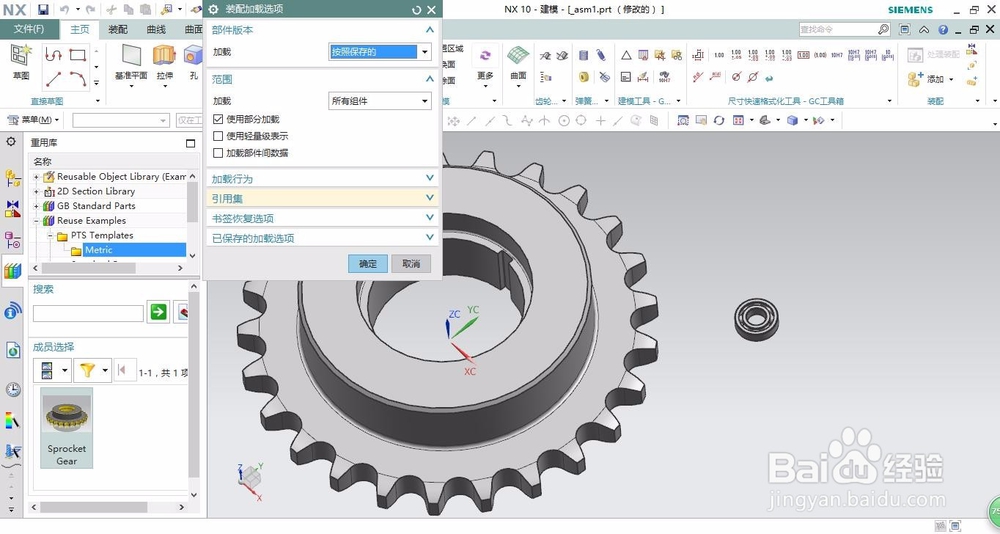This screenshot has width=1000, height=534.
Task: Open the Reuse Library sidebar tab
Action: [12, 271]
